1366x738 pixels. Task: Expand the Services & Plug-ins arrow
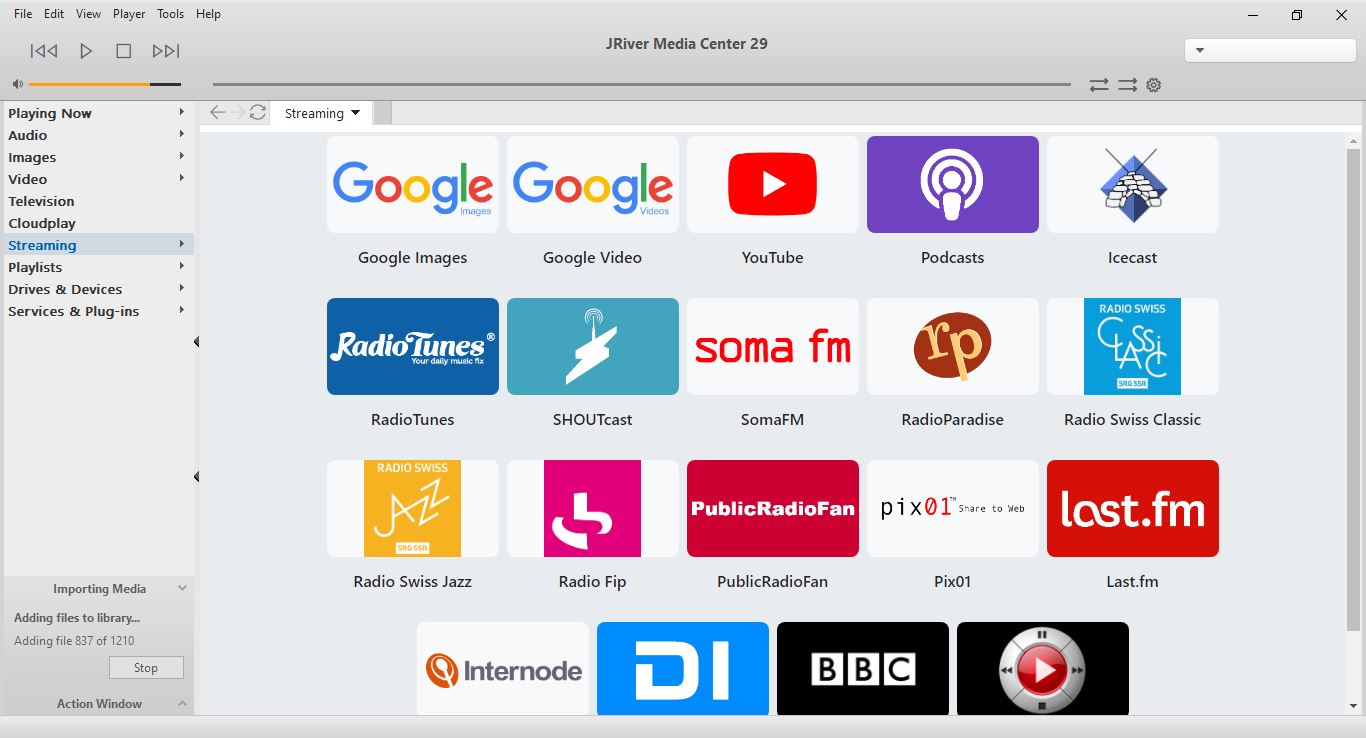[x=182, y=310]
